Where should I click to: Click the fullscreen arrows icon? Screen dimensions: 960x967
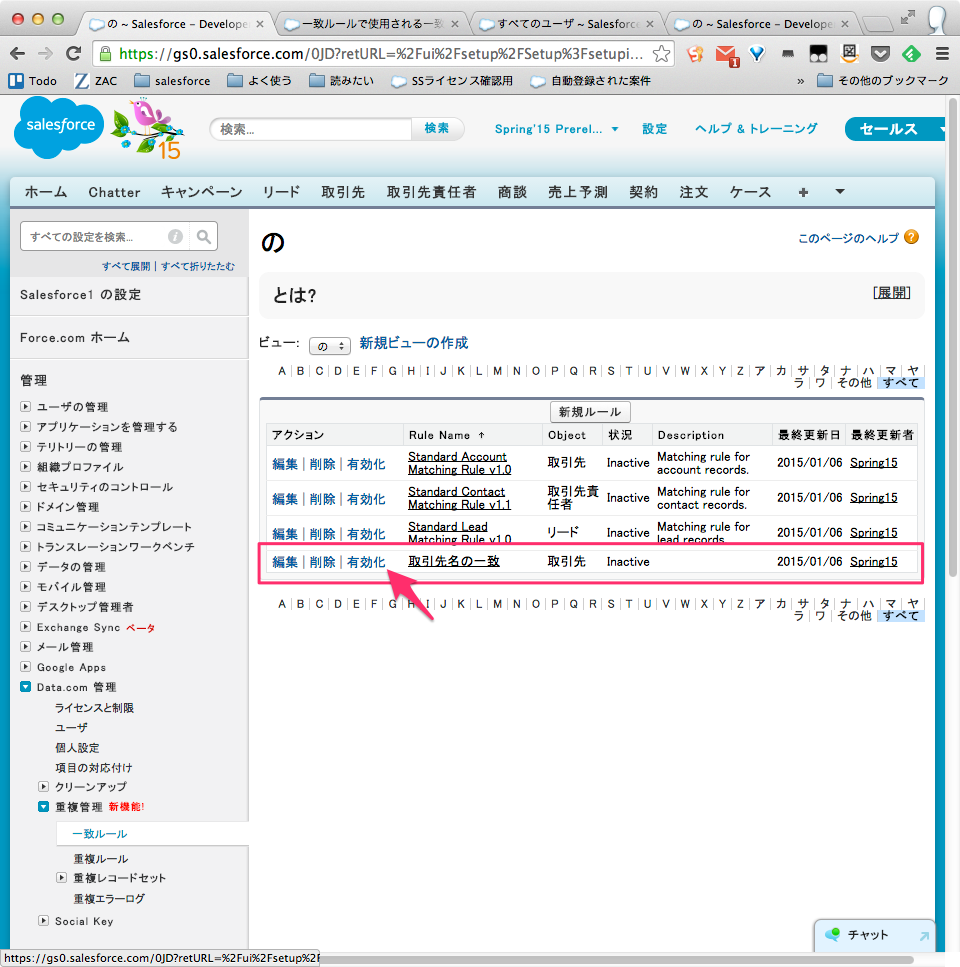[907, 18]
